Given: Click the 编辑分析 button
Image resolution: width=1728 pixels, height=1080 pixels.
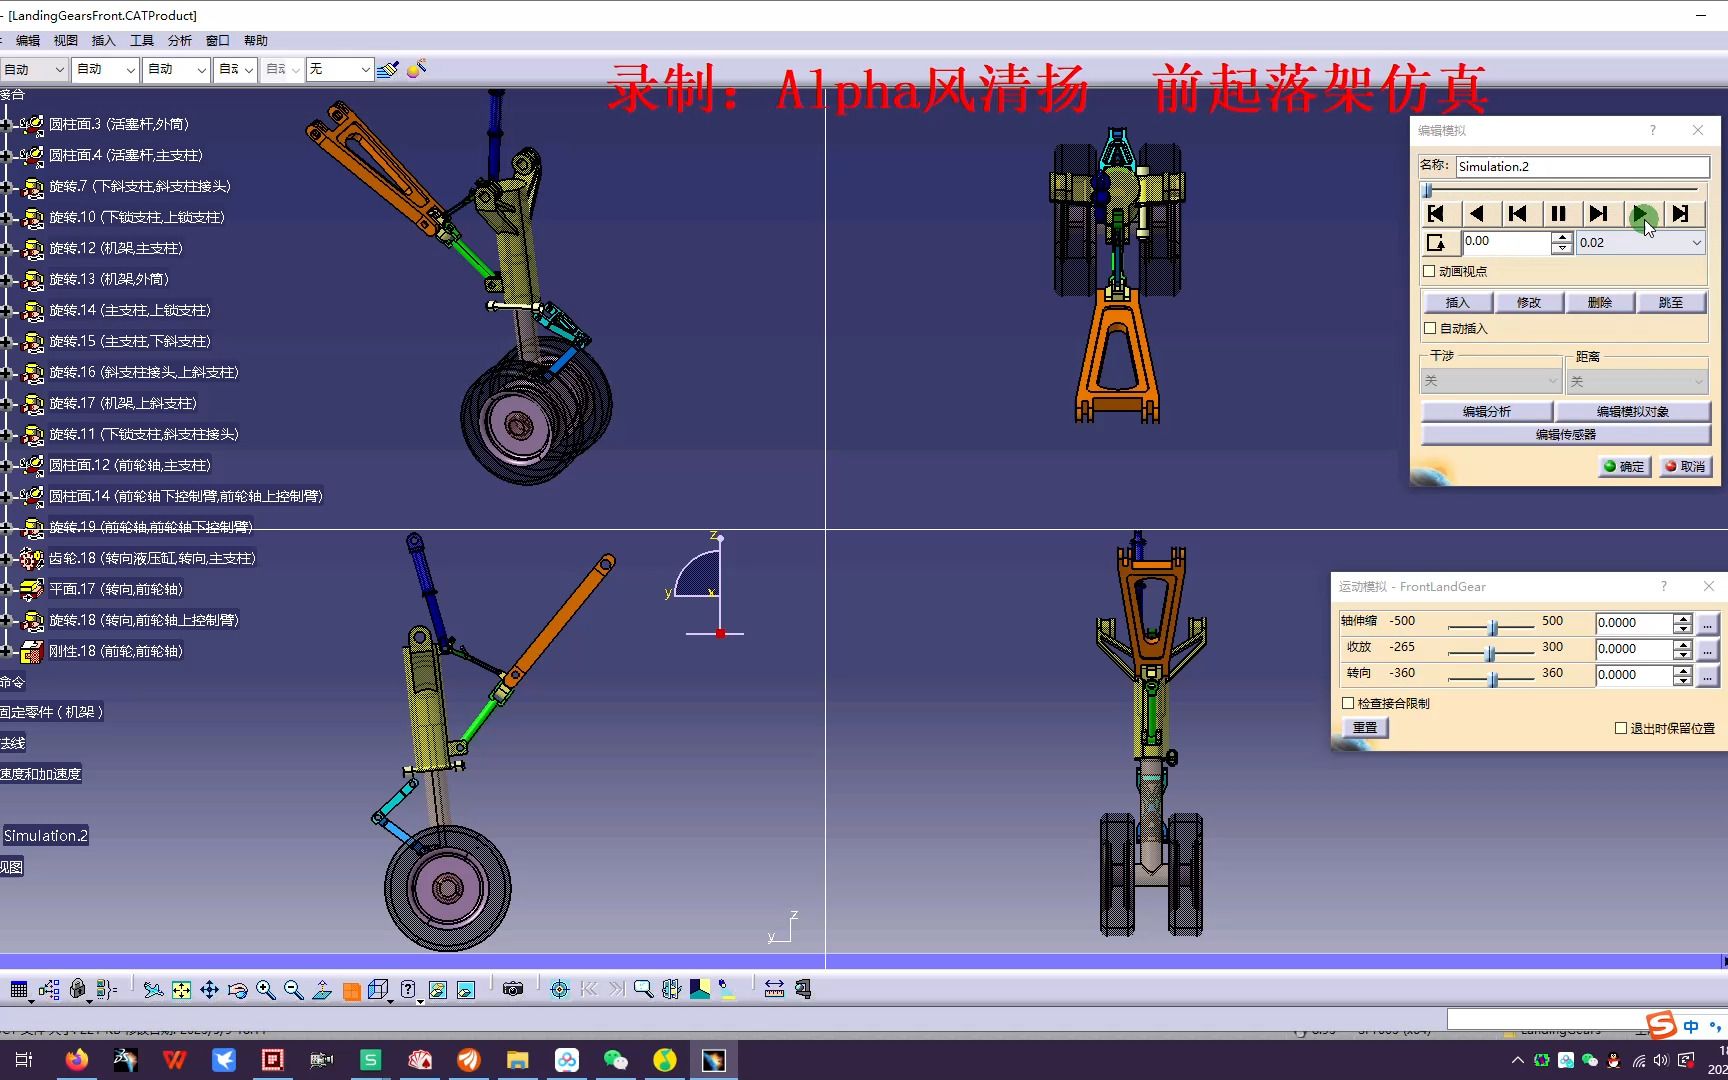Looking at the screenshot, I should [1487, 411].
